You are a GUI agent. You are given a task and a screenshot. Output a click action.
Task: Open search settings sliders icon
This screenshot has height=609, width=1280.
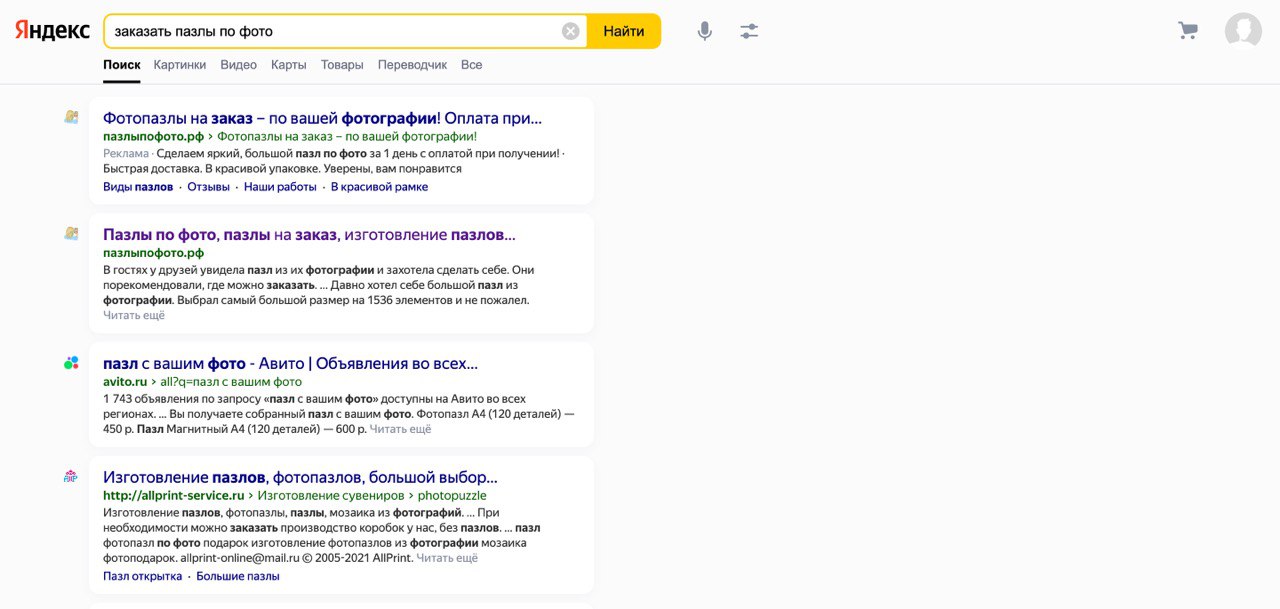749,31
